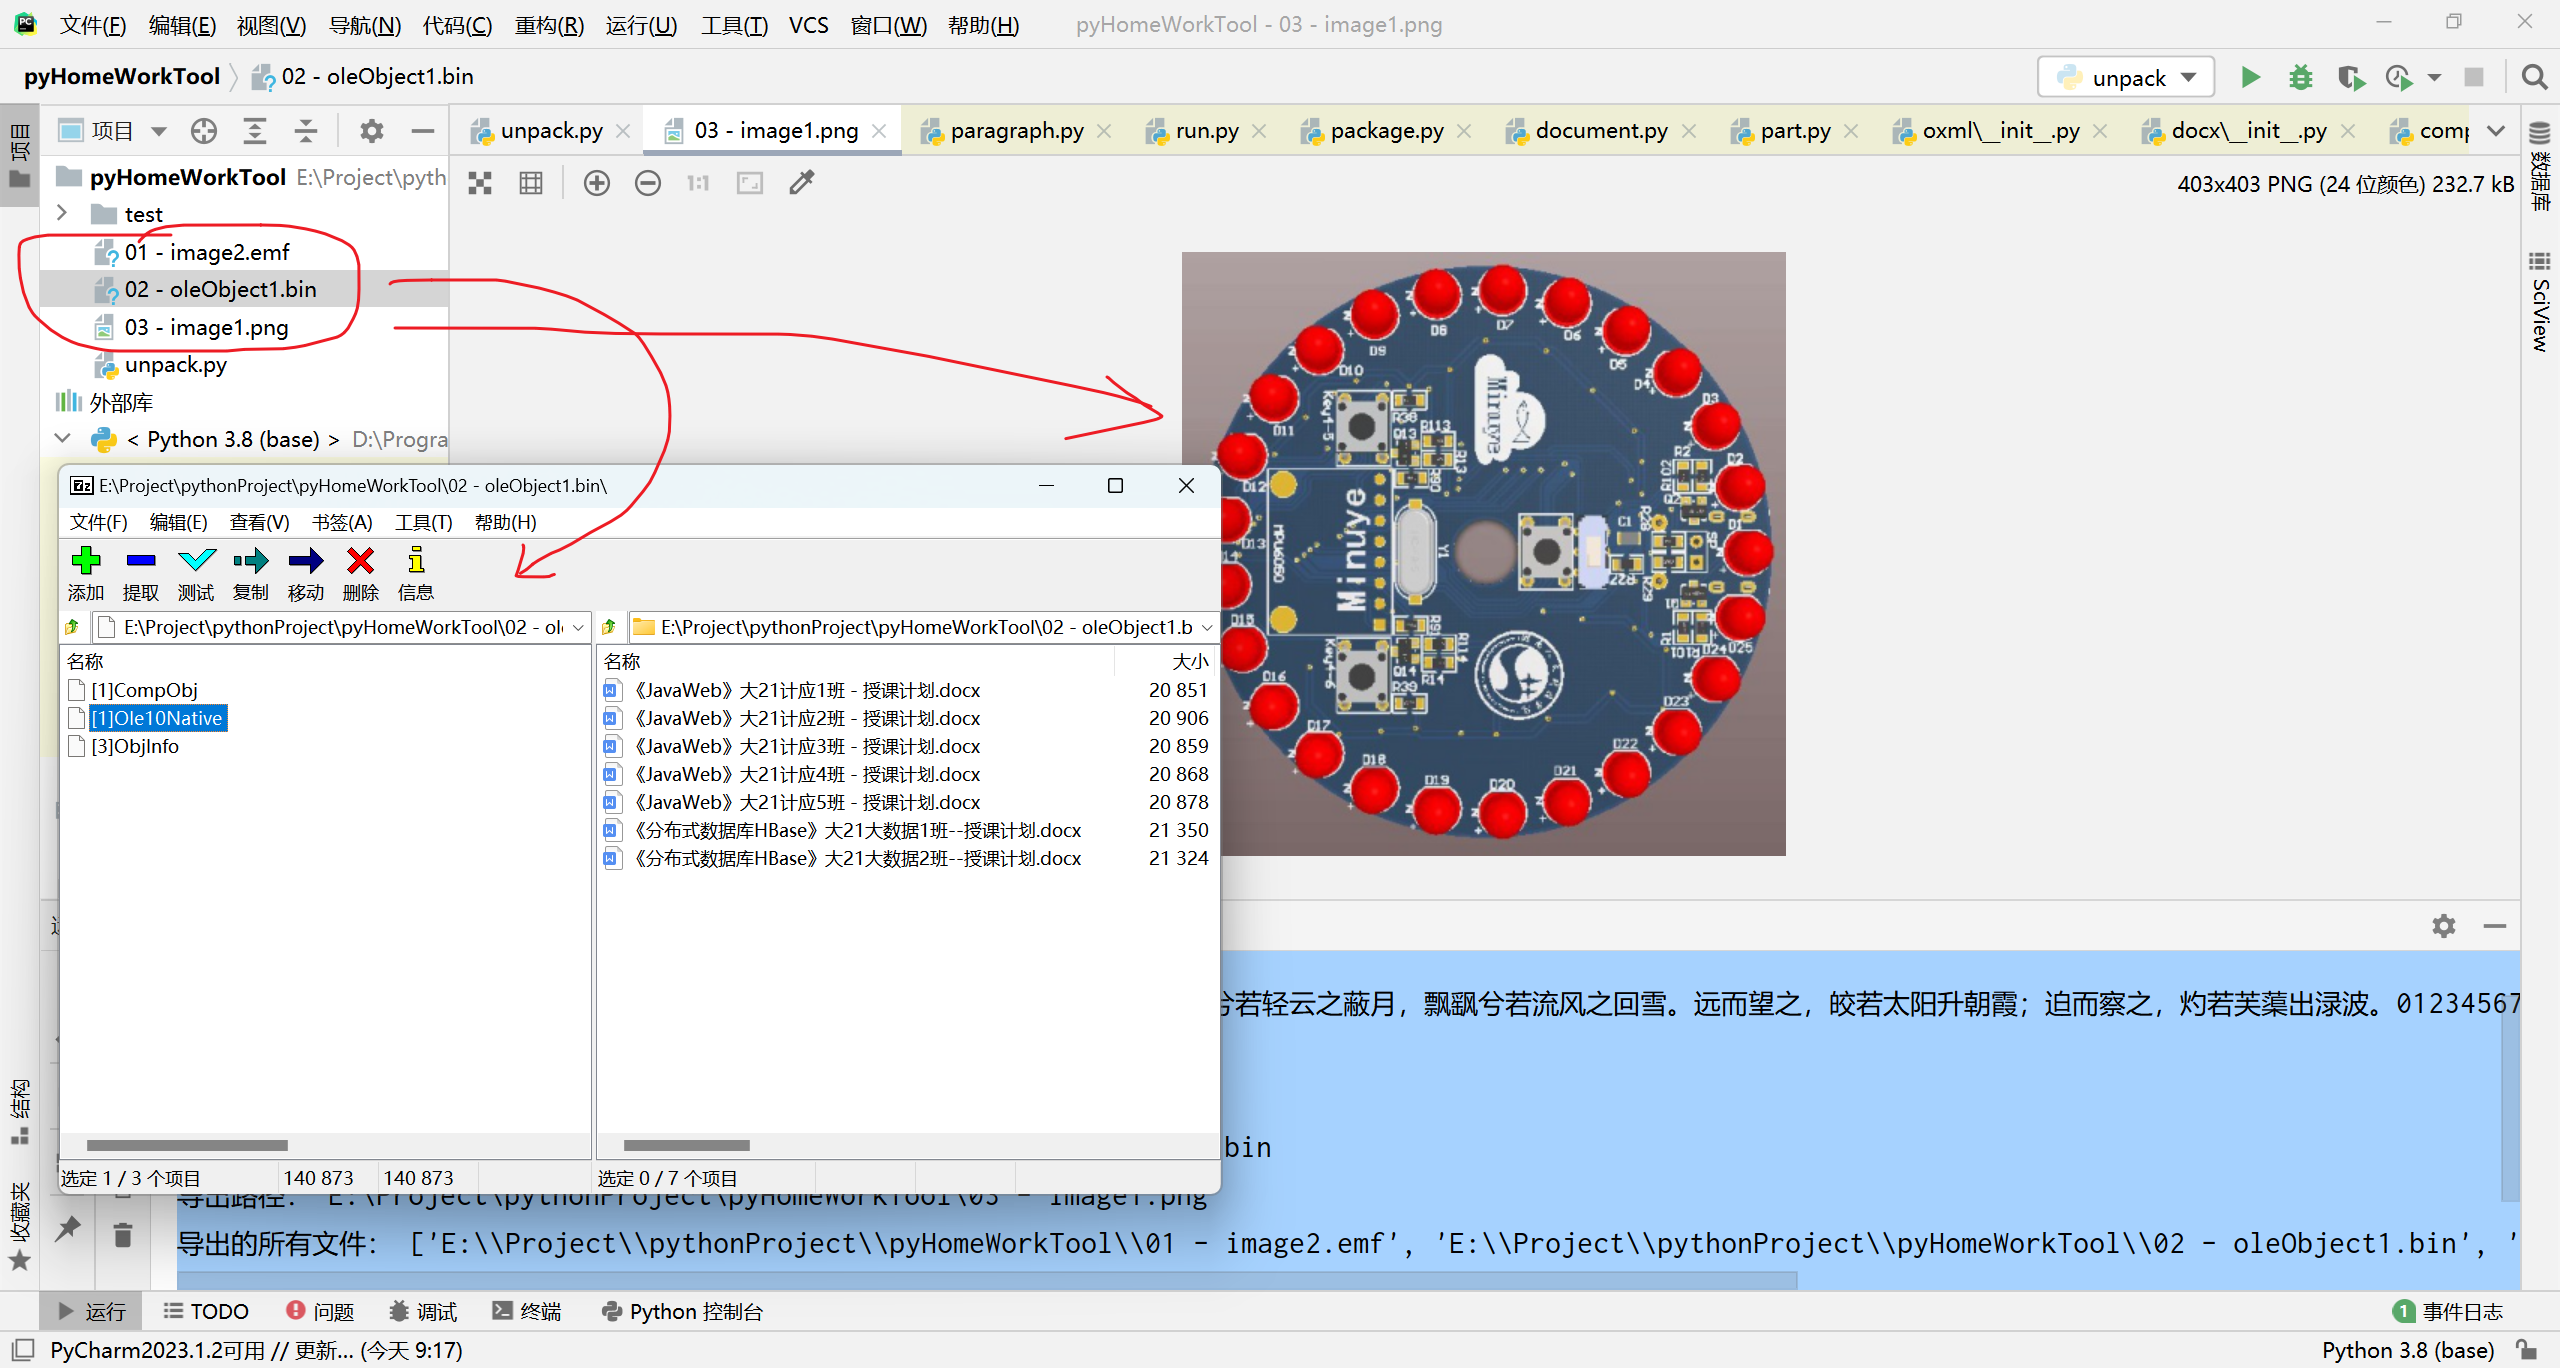Switch to the unpack.py editor tab
Screen dimensions: 2560x1368
pos(551,131)
